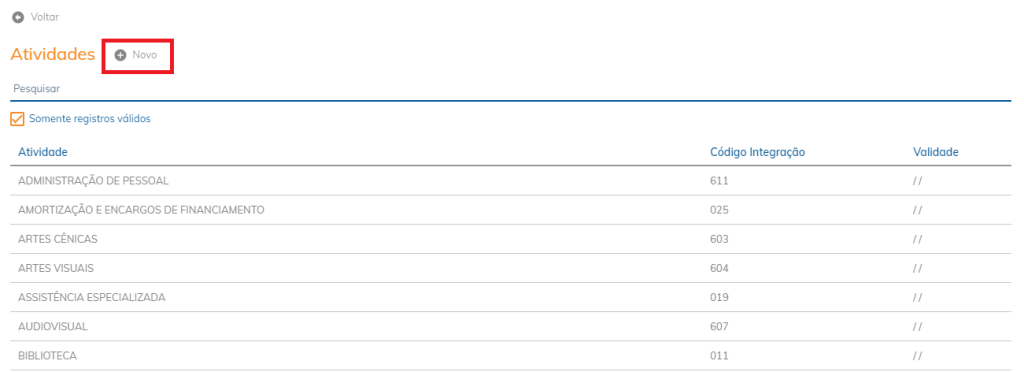1024x372 pixels.
Task: Open the ARTES CÊNICAS activity
Action: pos(511,239)
